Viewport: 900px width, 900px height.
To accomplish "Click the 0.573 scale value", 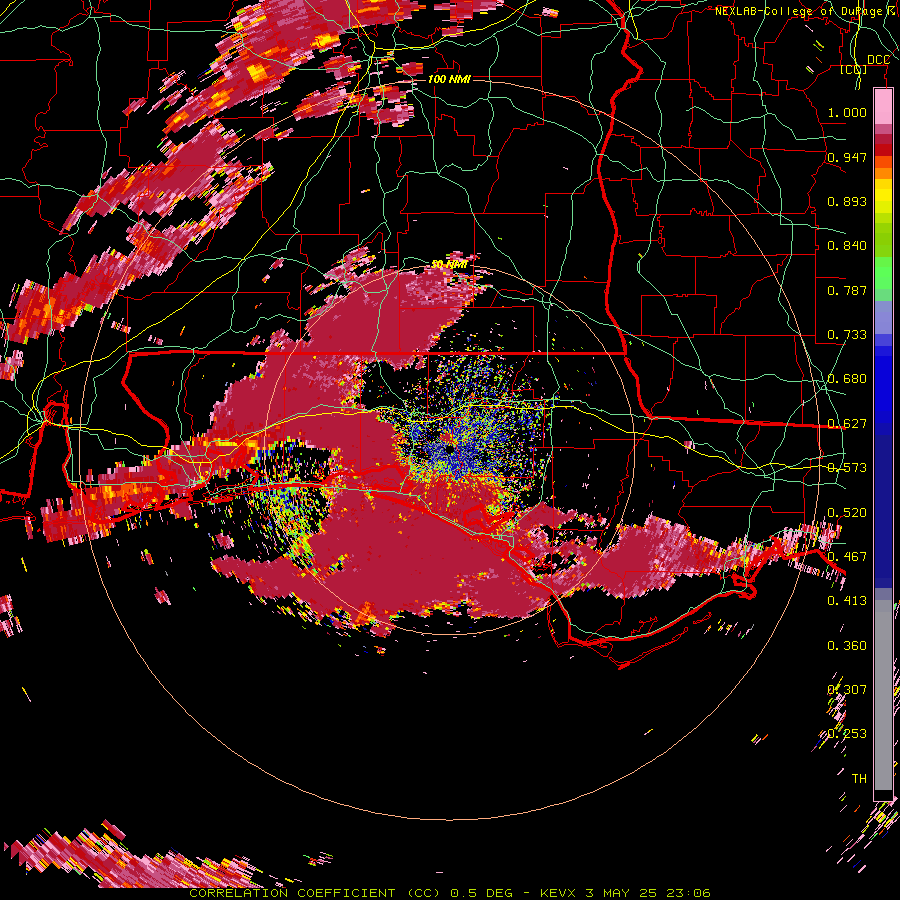I will point(847,468).
